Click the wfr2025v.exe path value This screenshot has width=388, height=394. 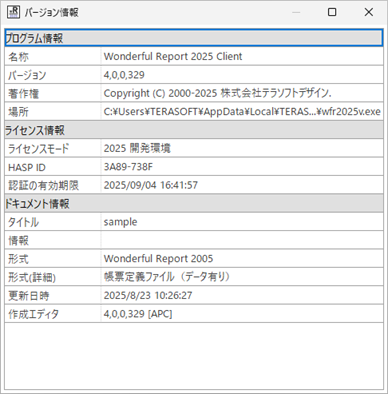pos(242,112)
